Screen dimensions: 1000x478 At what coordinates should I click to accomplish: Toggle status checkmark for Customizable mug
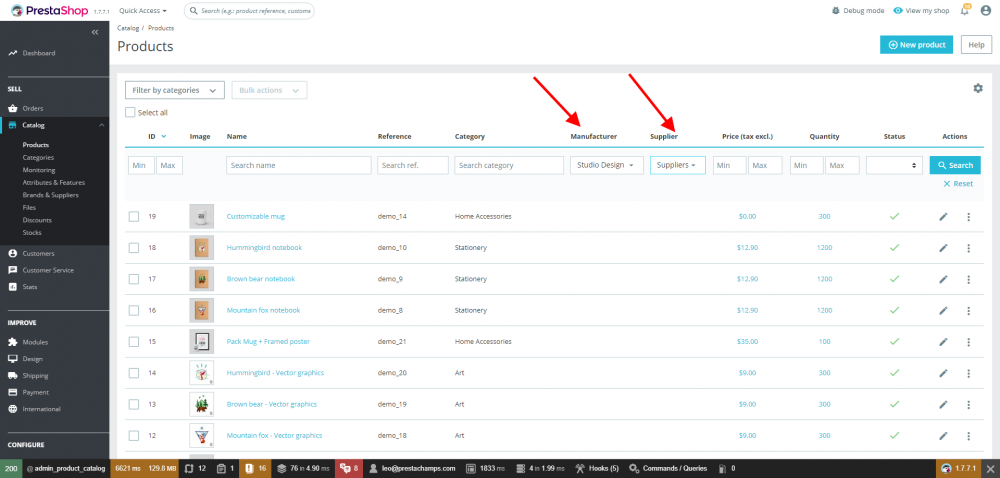pyautogui.click(x=894, y=217)
